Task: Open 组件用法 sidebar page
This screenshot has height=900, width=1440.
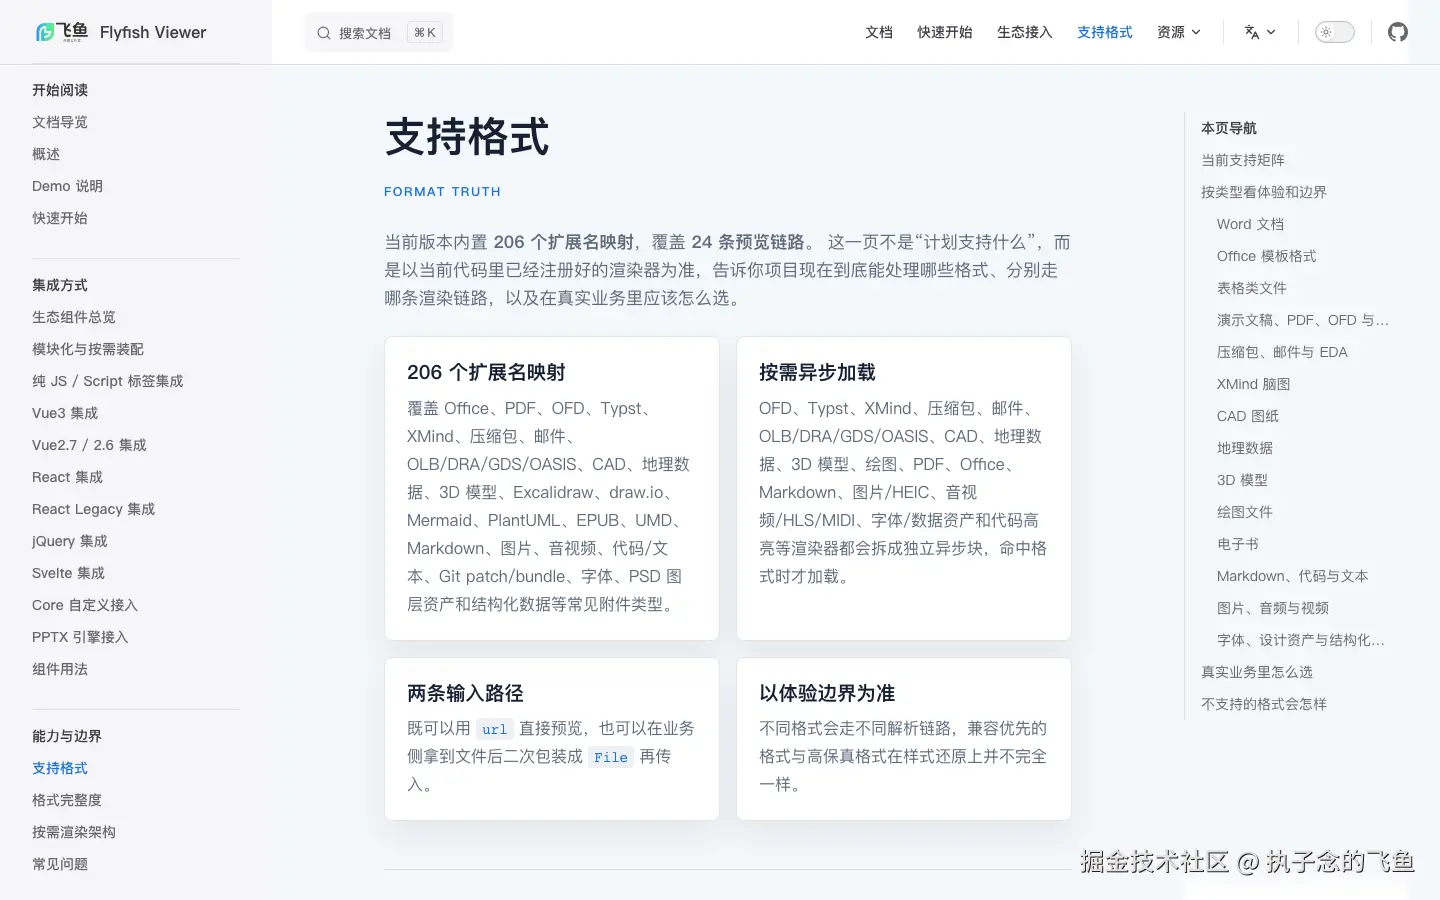Action: 60,669
